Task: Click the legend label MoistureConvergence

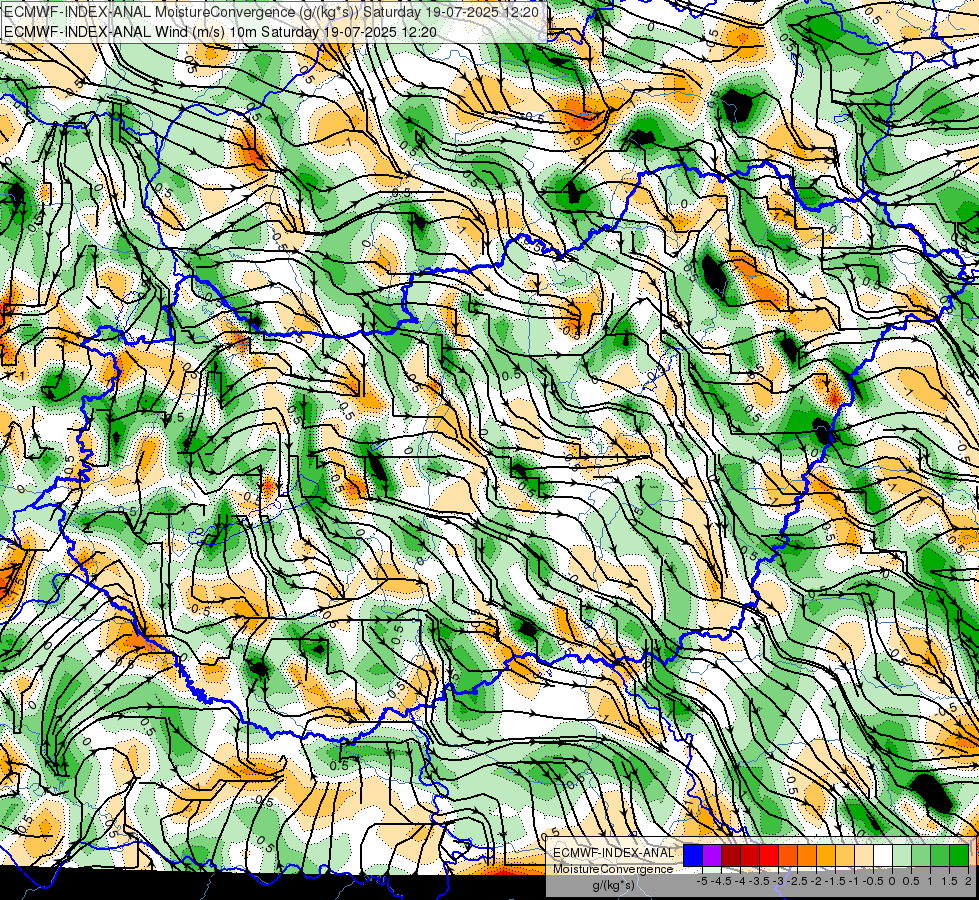Action: coord(613,869)
